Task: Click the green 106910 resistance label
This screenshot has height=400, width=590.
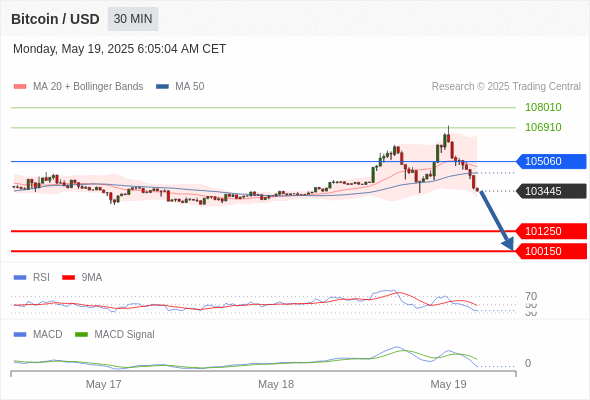Action: (543, 127)
